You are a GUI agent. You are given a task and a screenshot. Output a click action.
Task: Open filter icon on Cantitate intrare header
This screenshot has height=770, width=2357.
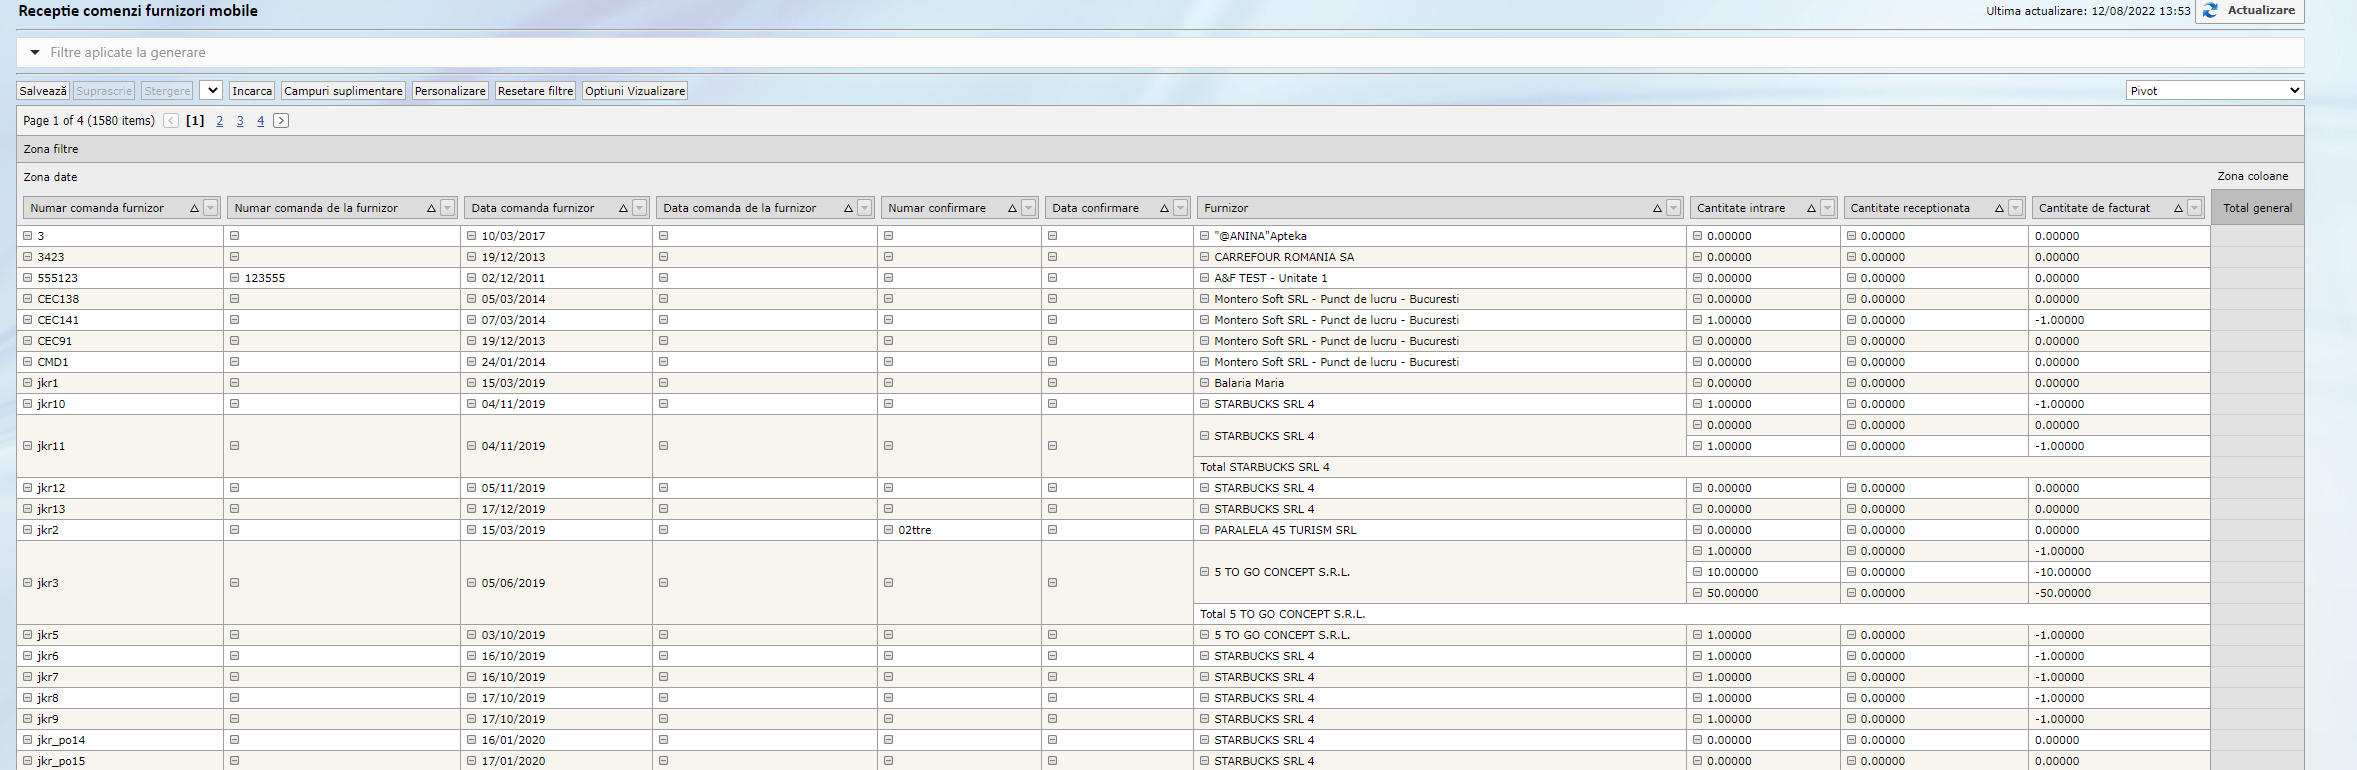(x=1827, y=208)
